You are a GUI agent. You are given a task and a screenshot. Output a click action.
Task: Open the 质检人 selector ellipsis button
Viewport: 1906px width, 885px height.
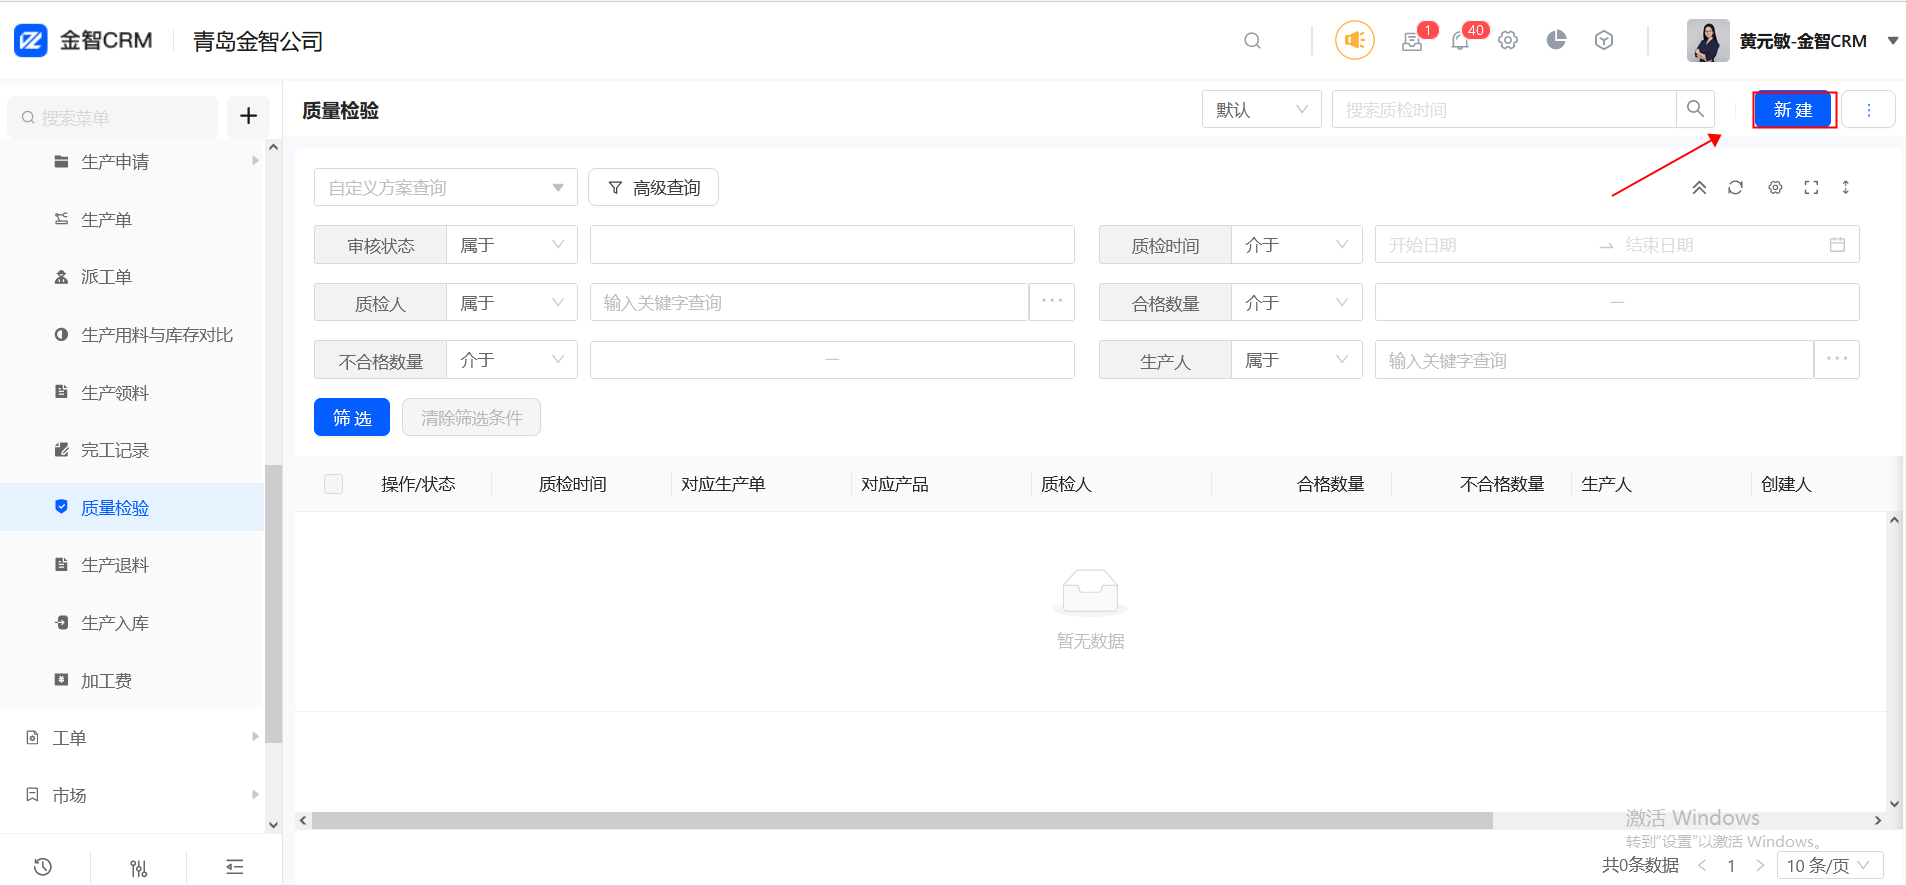pos(1052,302)
